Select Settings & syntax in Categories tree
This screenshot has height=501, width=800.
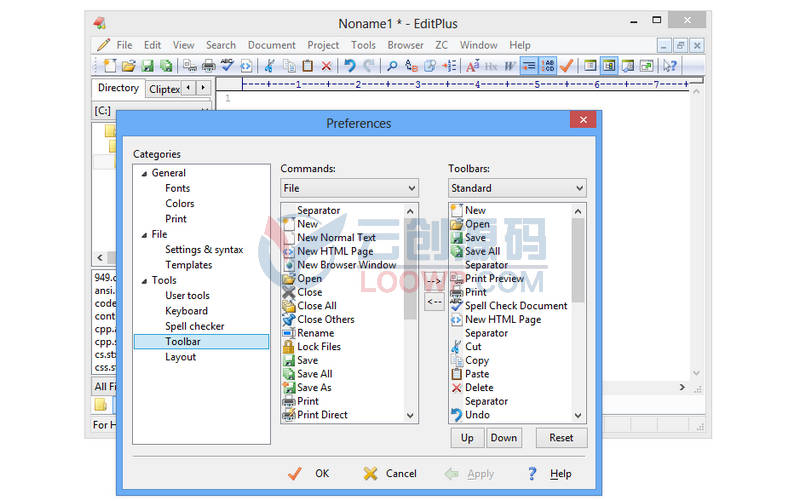point(204,249)
